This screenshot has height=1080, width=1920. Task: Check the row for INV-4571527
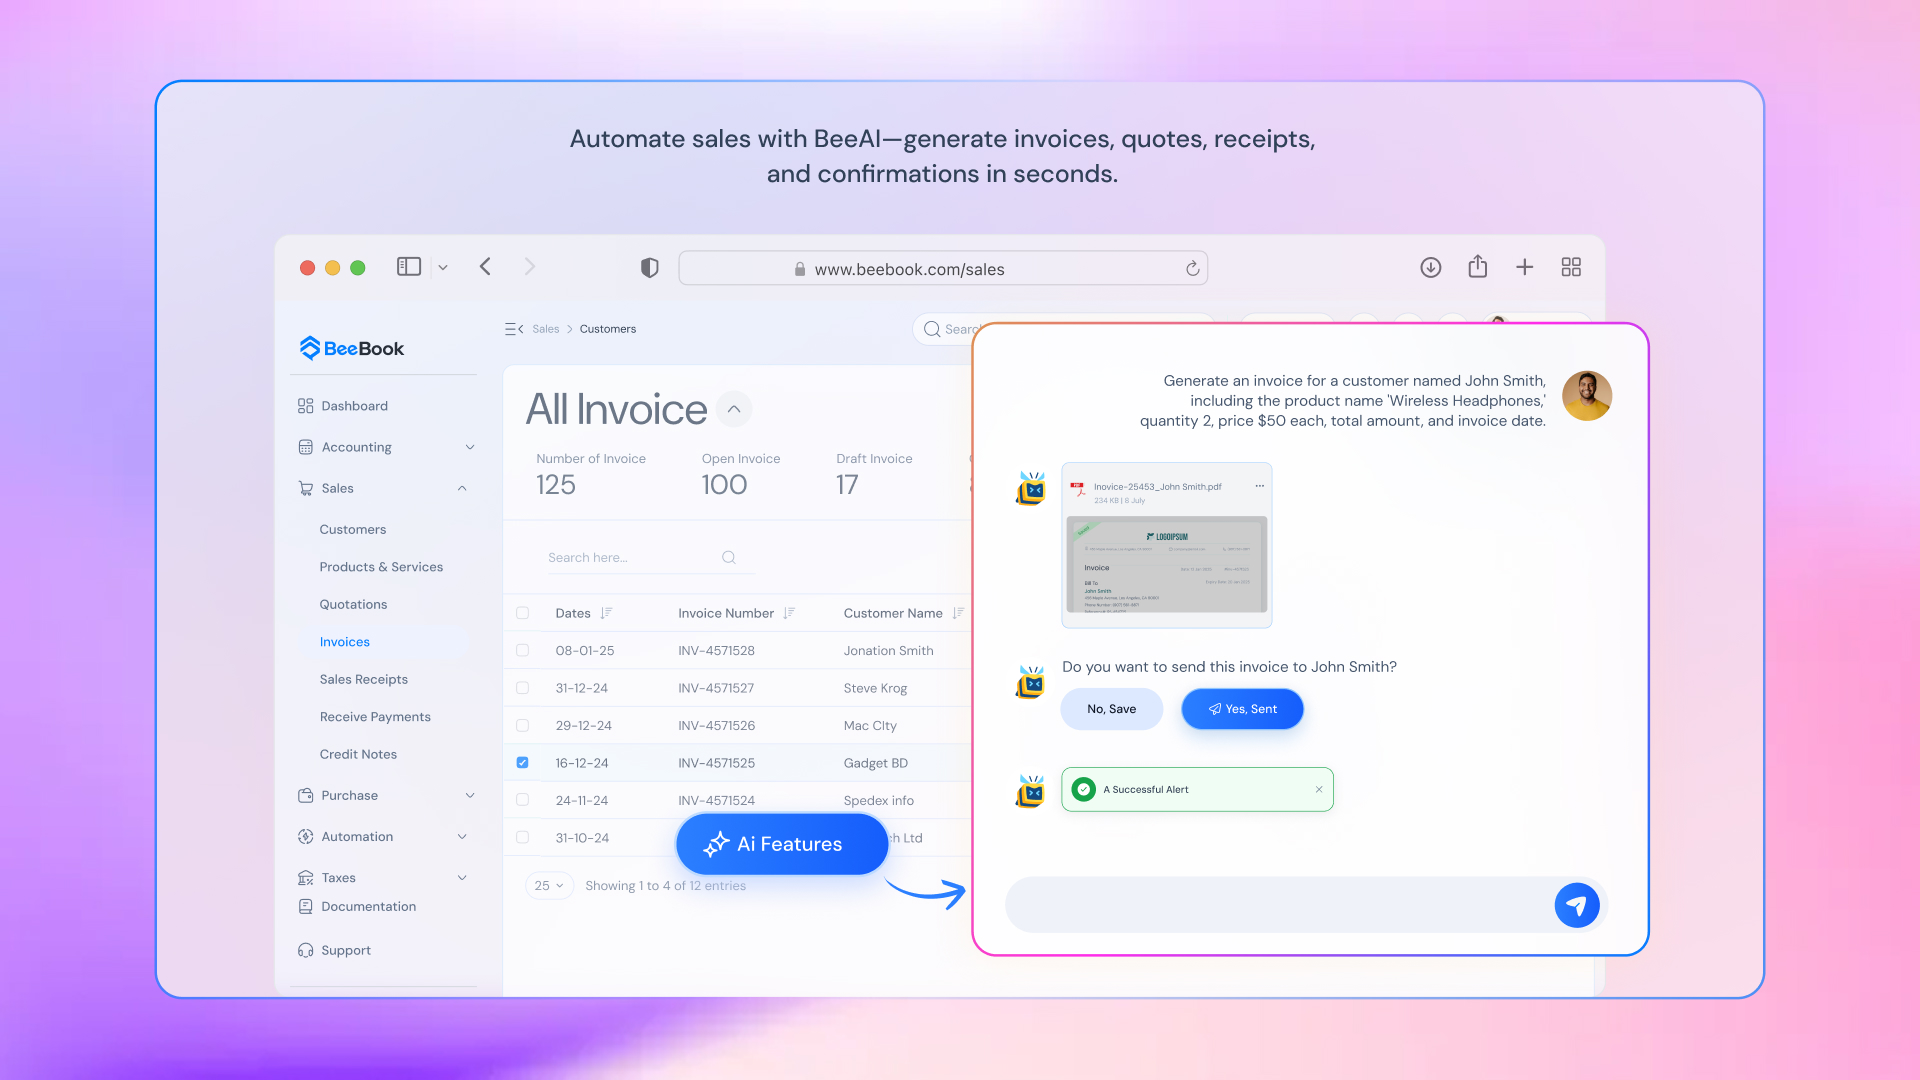click(x=522, y=688)
